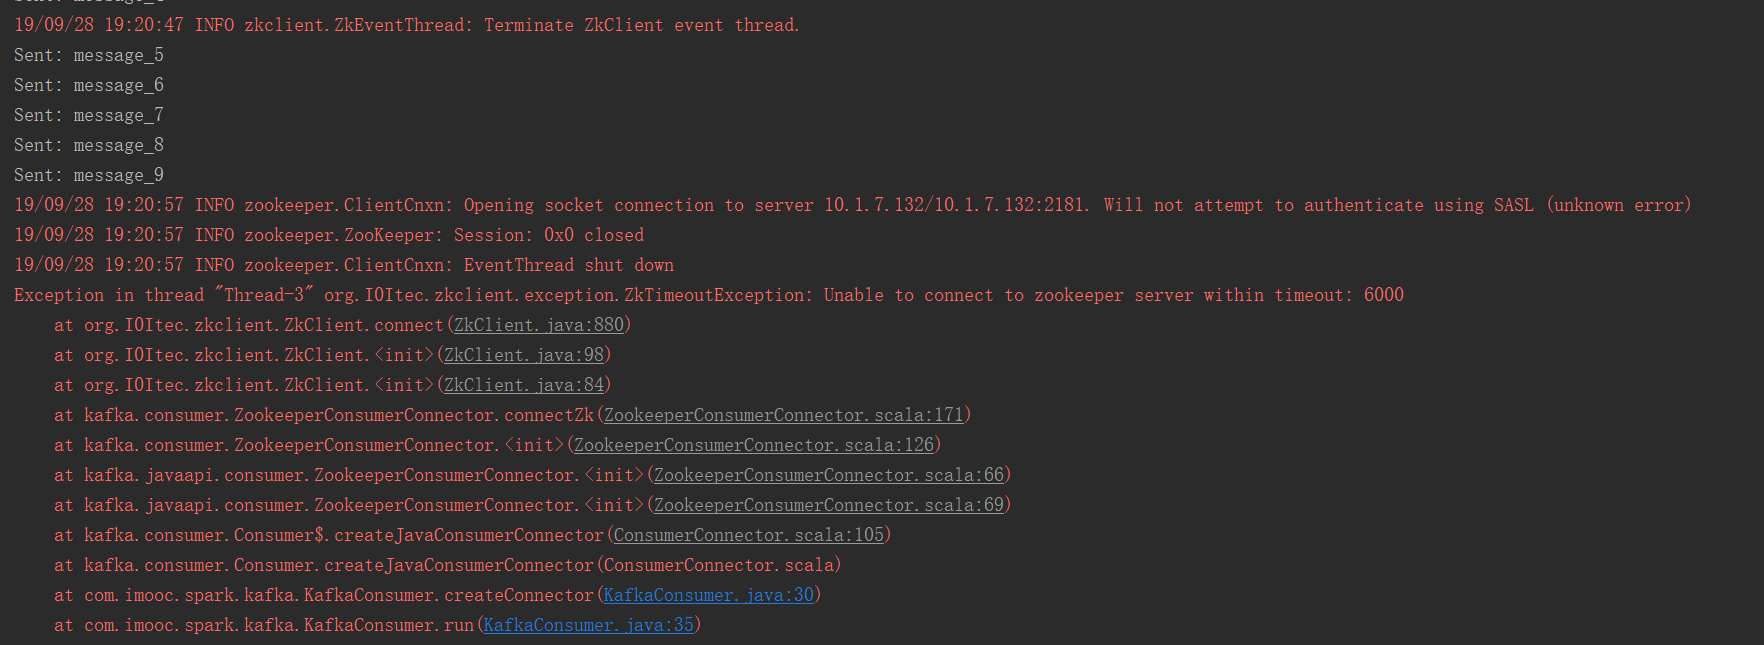Click the 'Terminate ZkClient event thread' log line
The image size is (1764, 645).
(x=407, y=25)
